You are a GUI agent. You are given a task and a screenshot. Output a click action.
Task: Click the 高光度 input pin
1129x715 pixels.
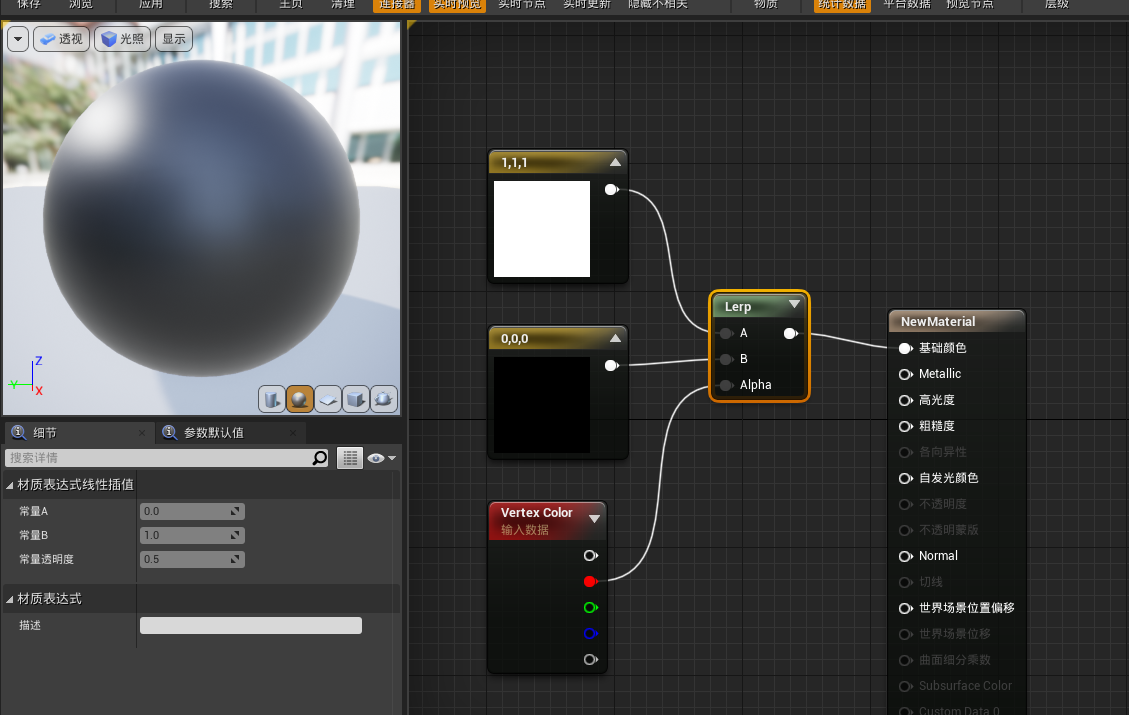[x=906, y=400]
